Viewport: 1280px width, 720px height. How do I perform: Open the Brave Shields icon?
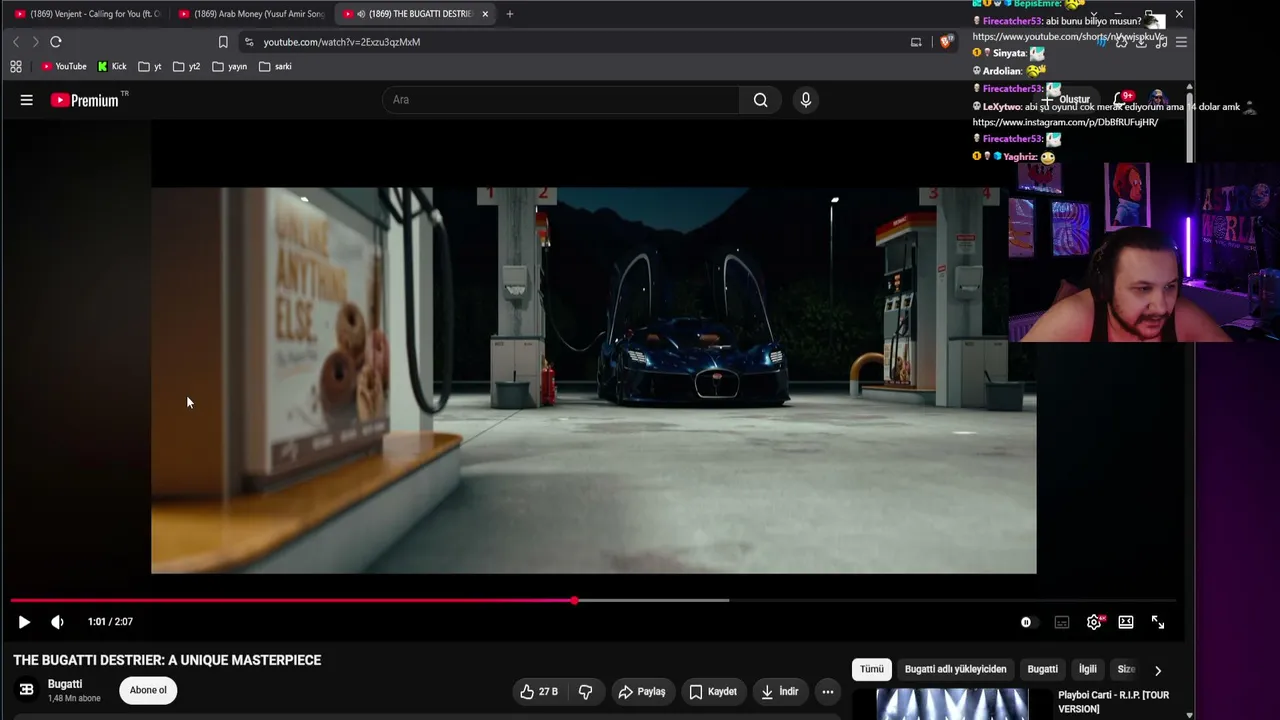(946, 42)
